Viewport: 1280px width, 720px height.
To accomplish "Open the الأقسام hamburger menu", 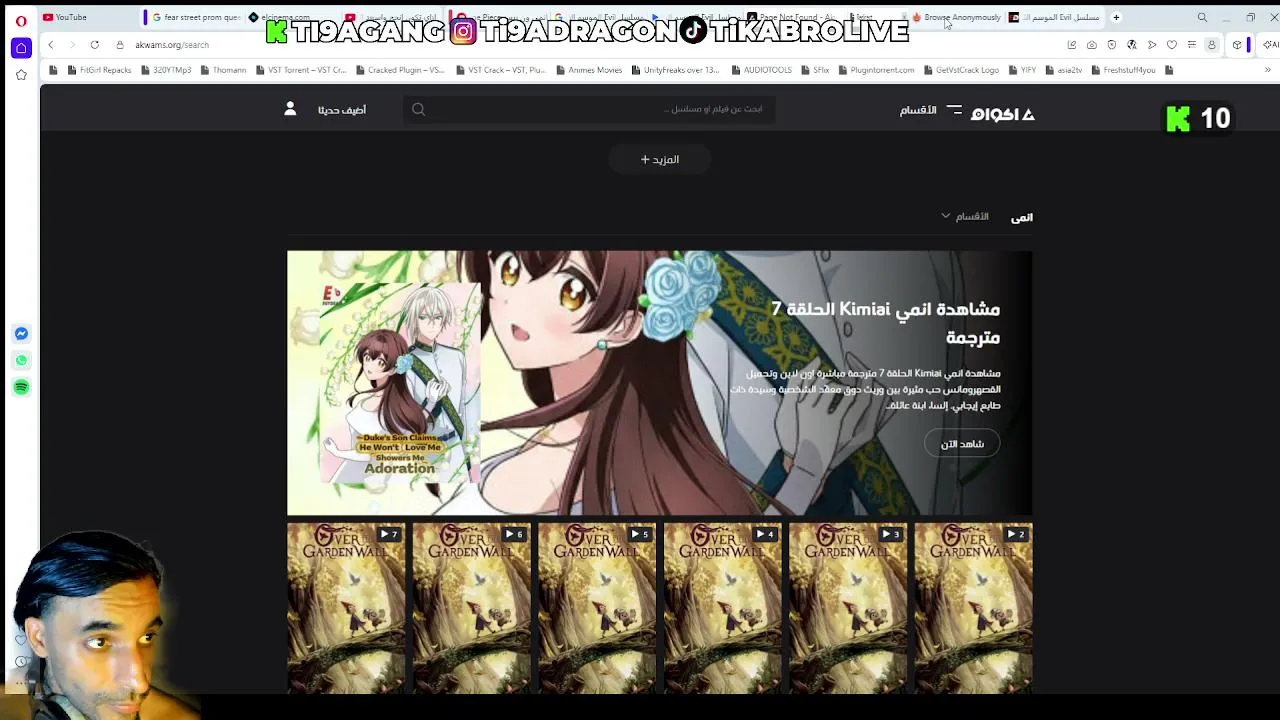I will pos(929,110).
